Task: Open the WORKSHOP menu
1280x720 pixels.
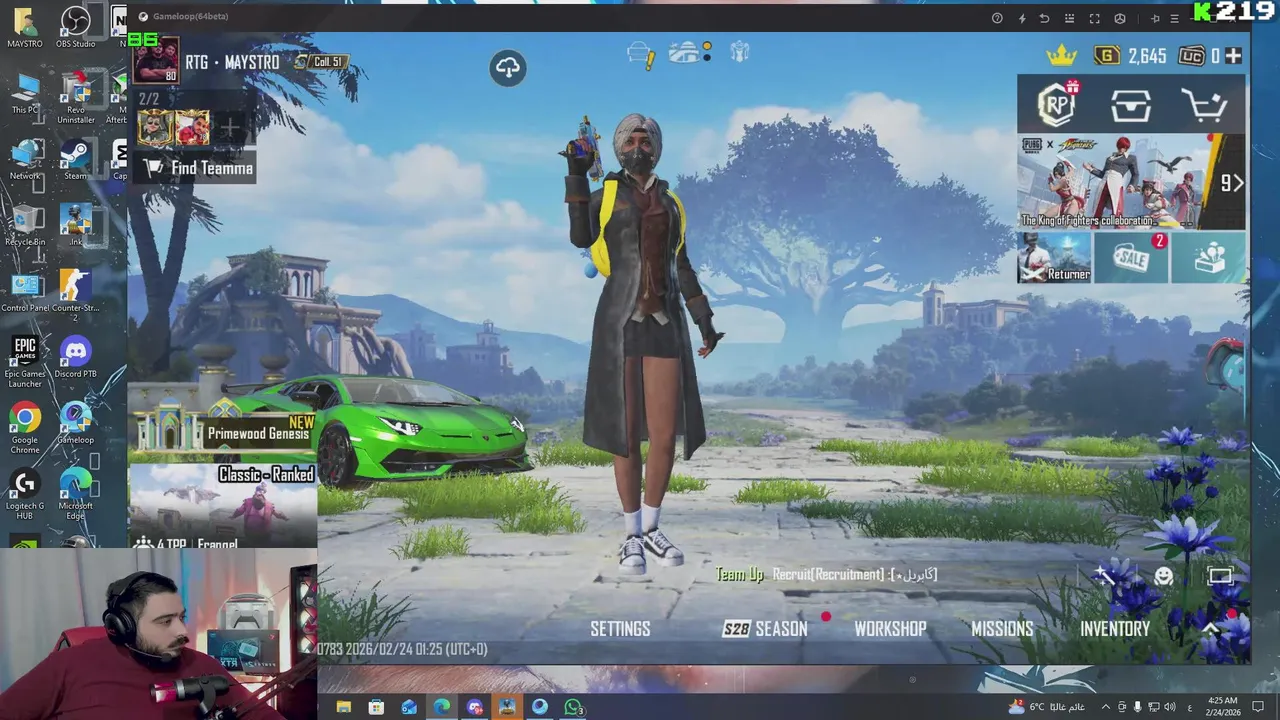Action: 890,629
